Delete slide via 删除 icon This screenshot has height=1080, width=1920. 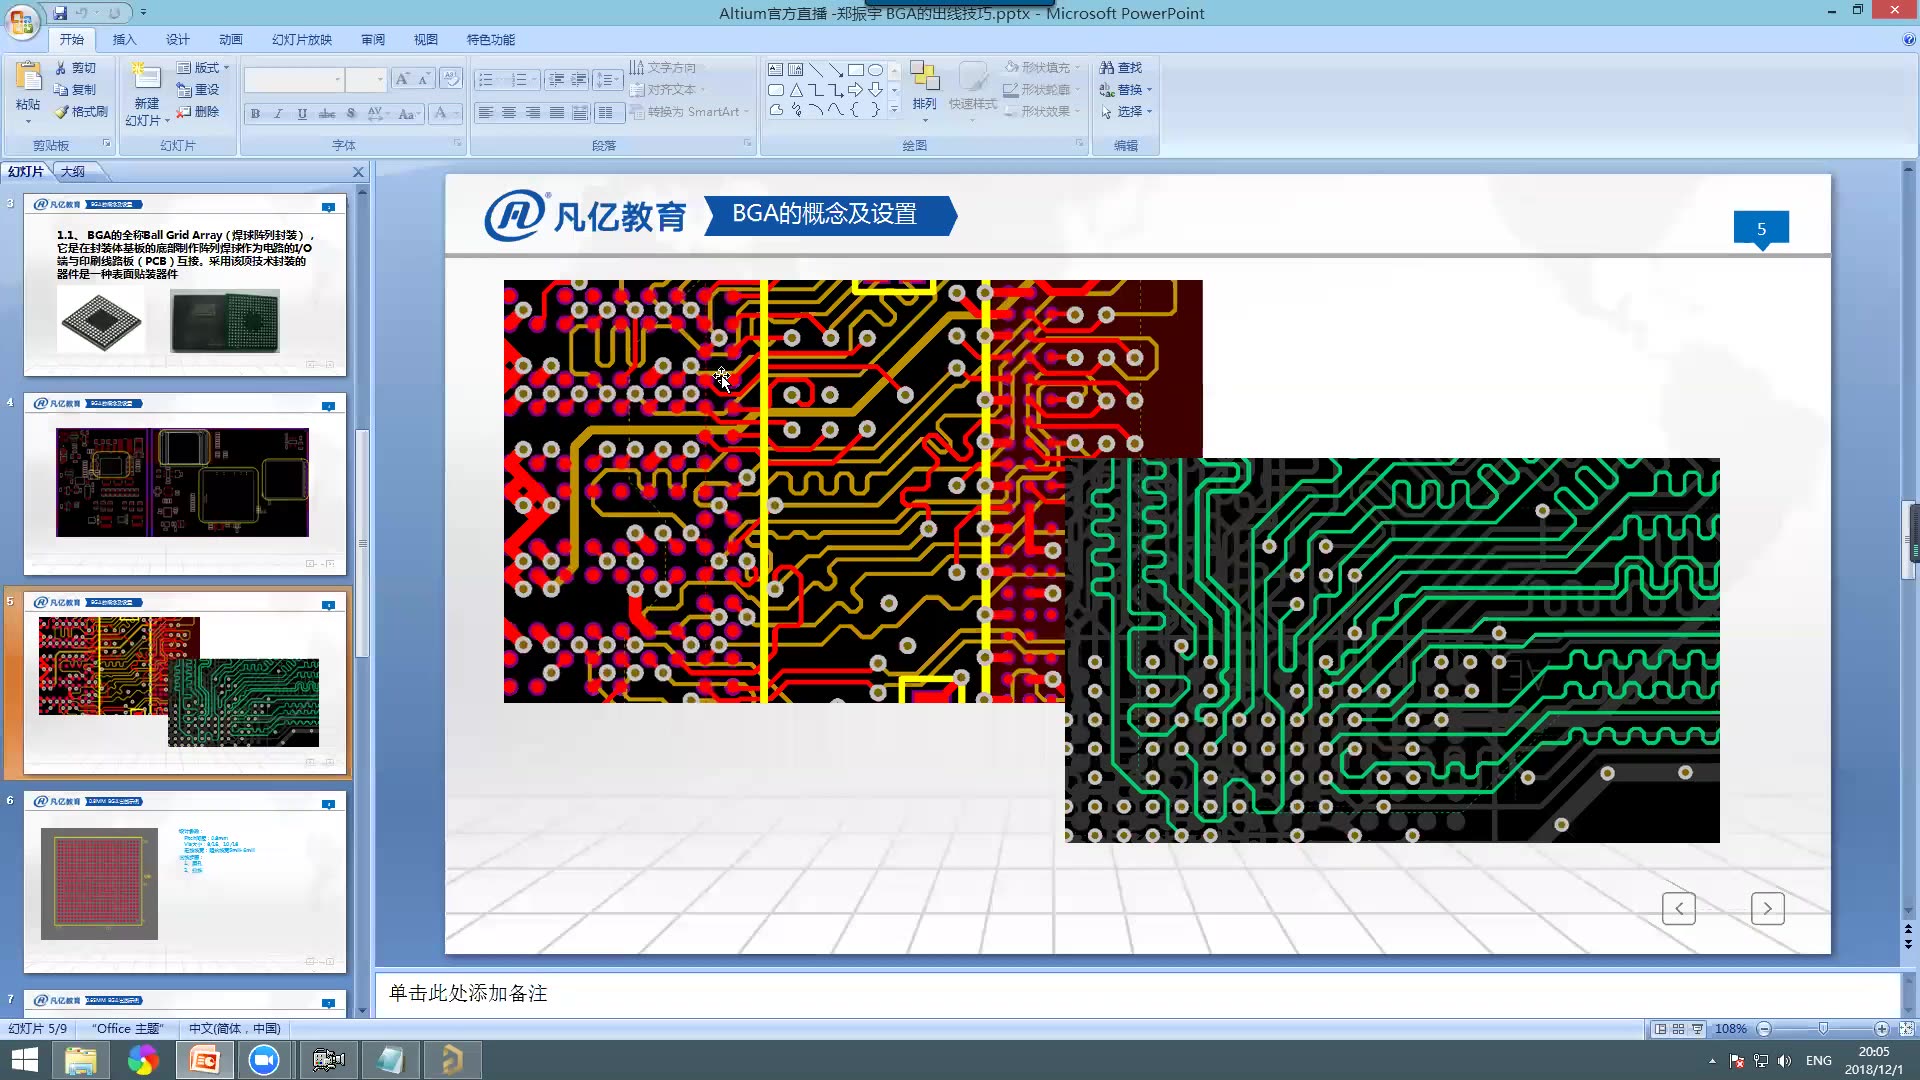pyautogui.click(x=183, y=112)
